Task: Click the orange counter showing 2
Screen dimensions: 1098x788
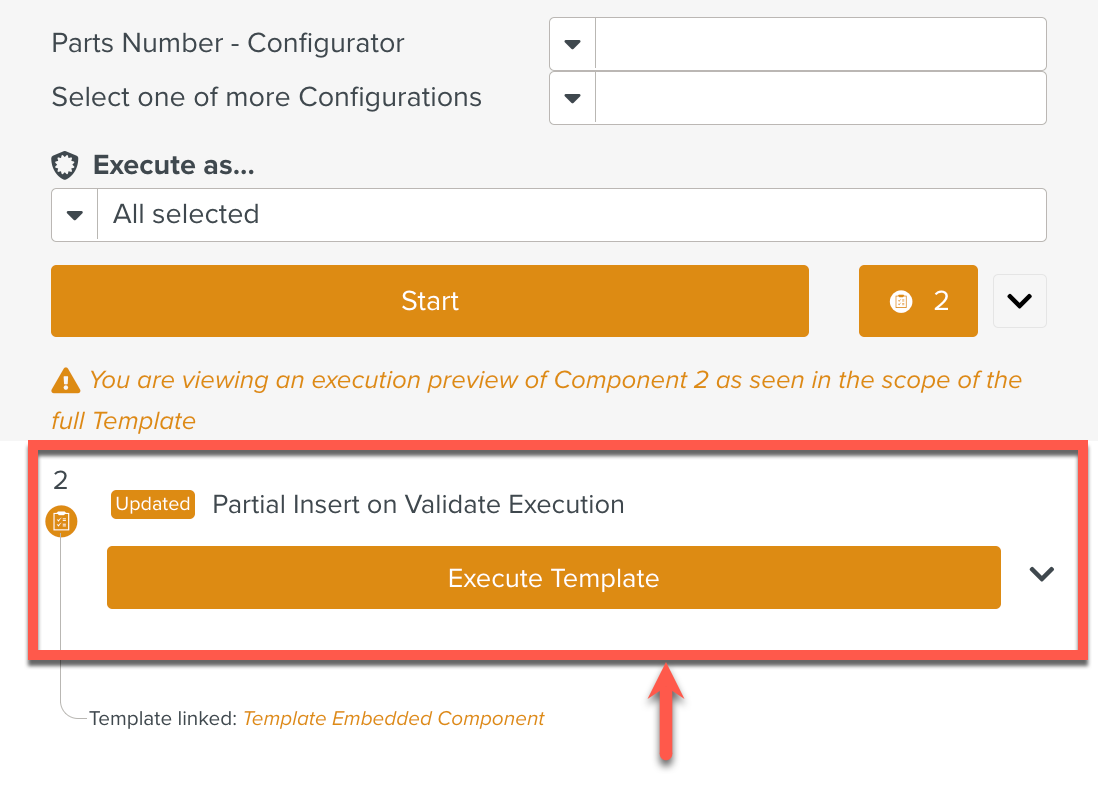Action: [x=918, y=300]
